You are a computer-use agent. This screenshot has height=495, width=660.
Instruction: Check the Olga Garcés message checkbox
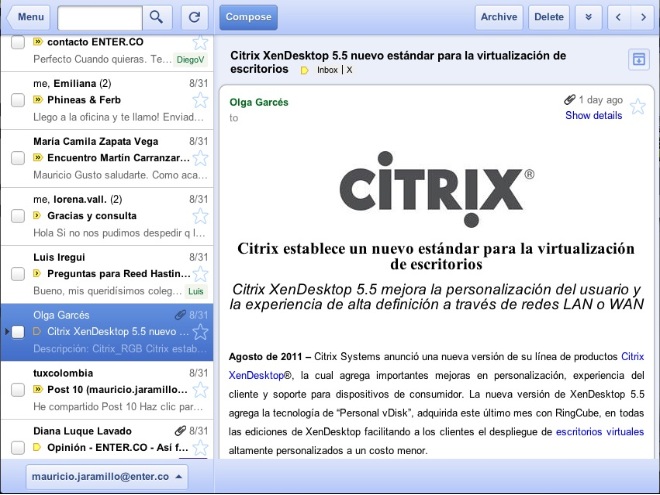point(18,332)
